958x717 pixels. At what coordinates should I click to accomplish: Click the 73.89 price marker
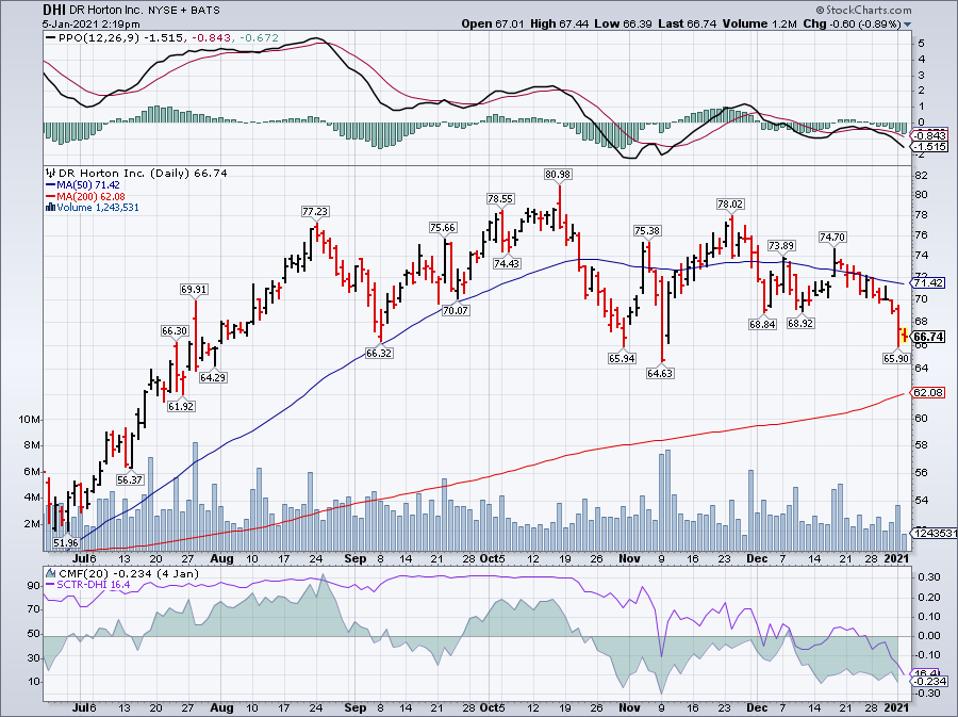pos(781,246)
